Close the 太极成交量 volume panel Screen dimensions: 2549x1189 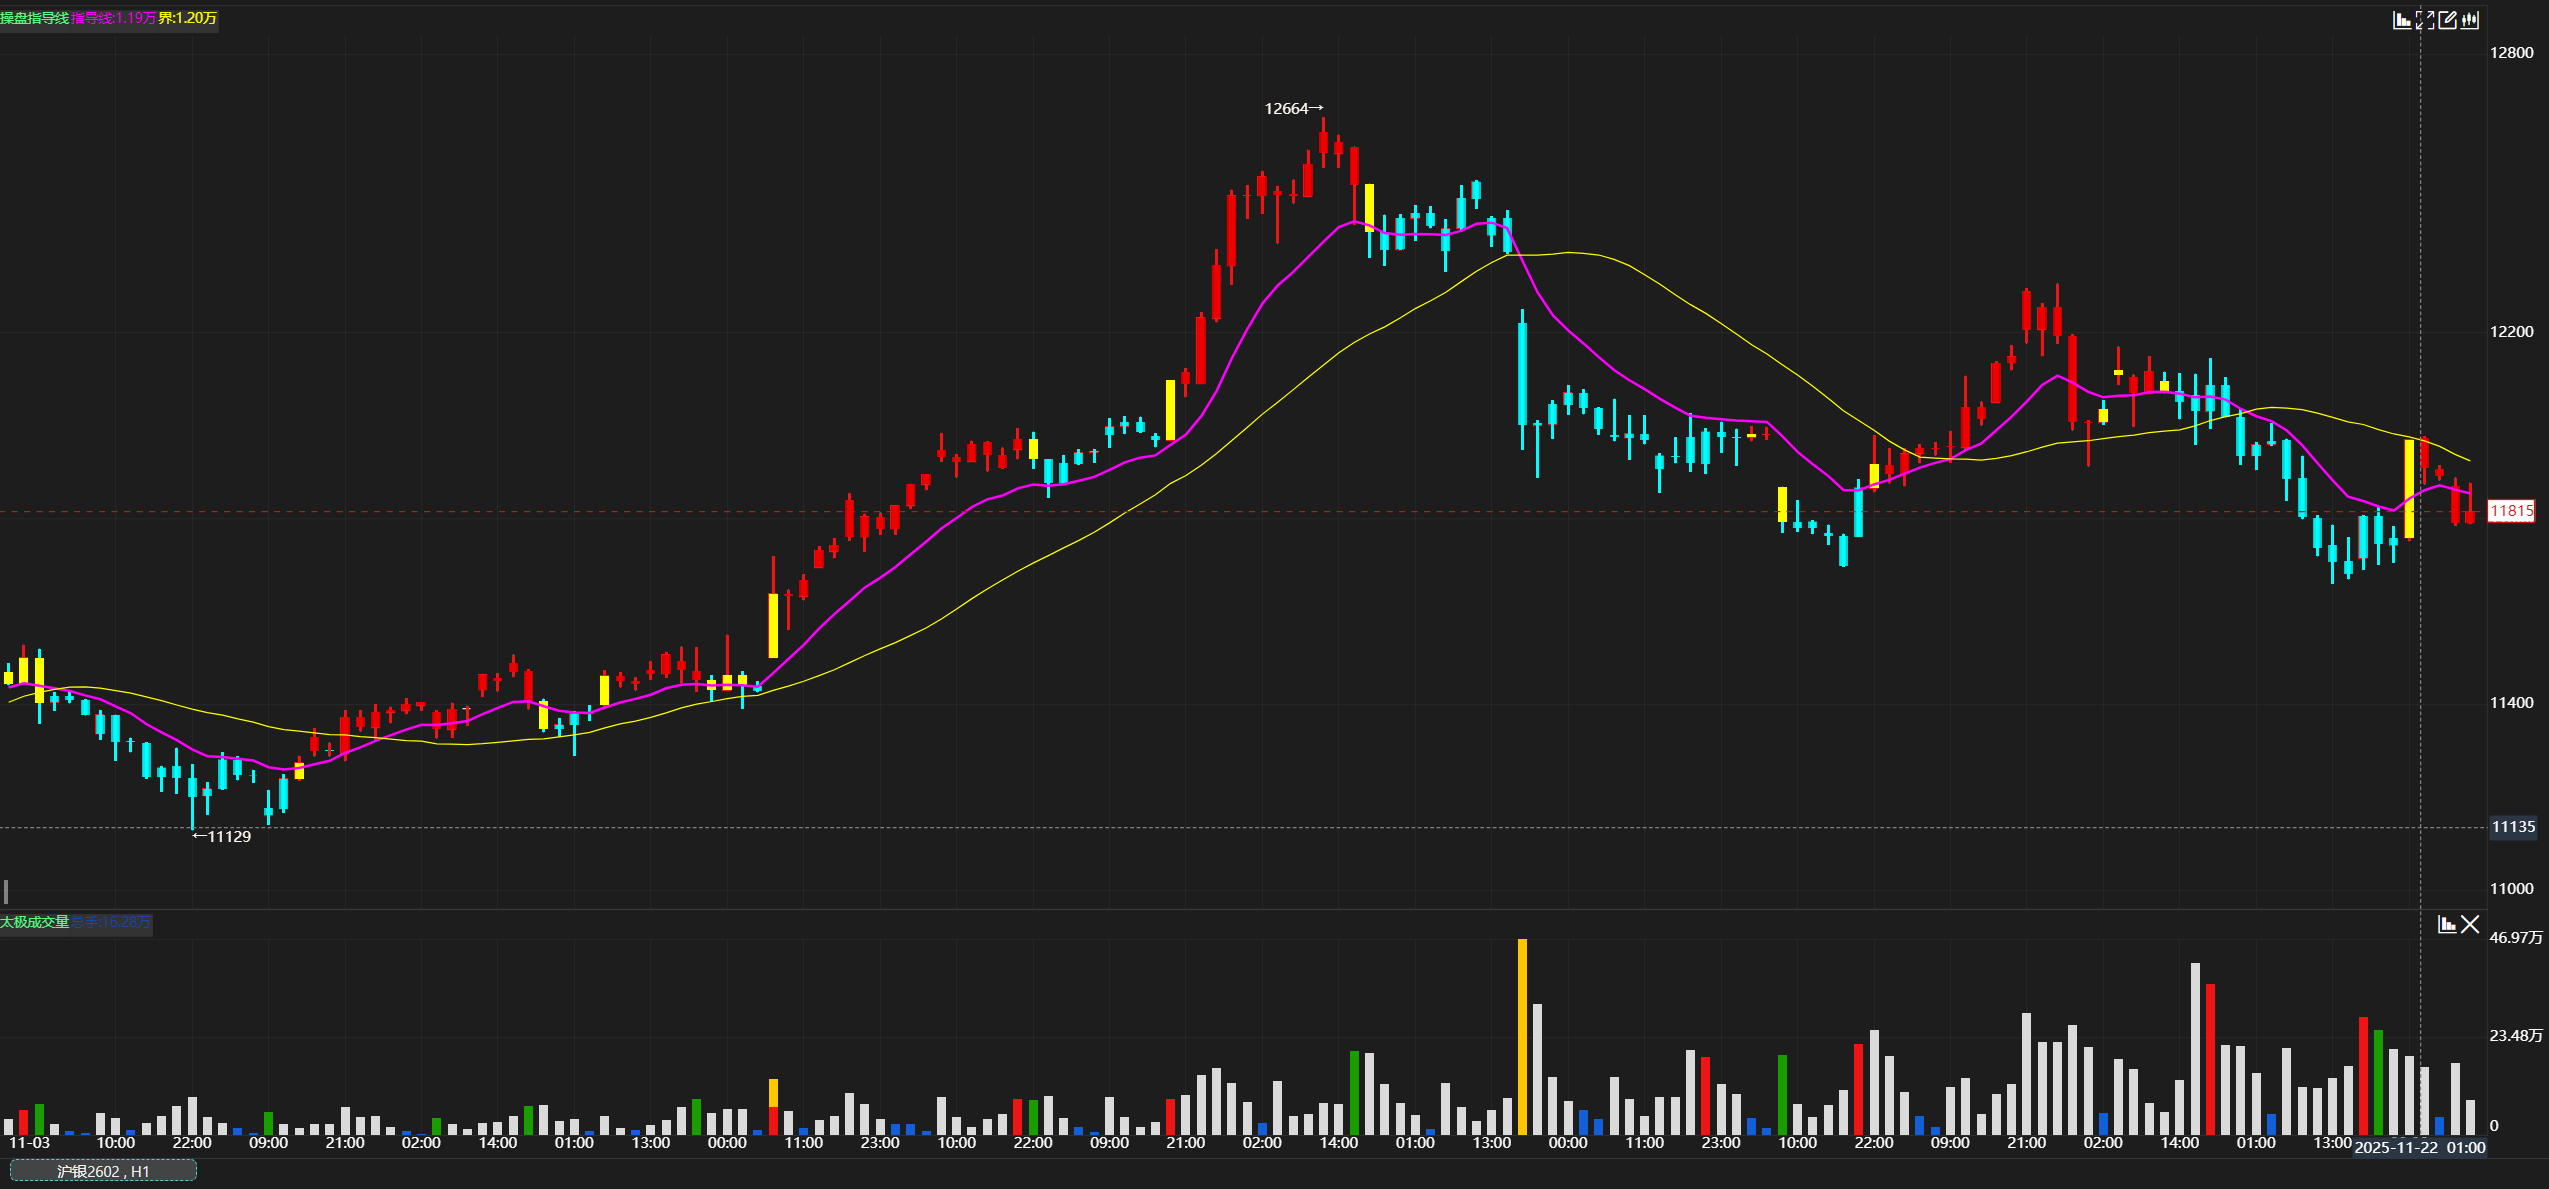[x=2470, y=924]
